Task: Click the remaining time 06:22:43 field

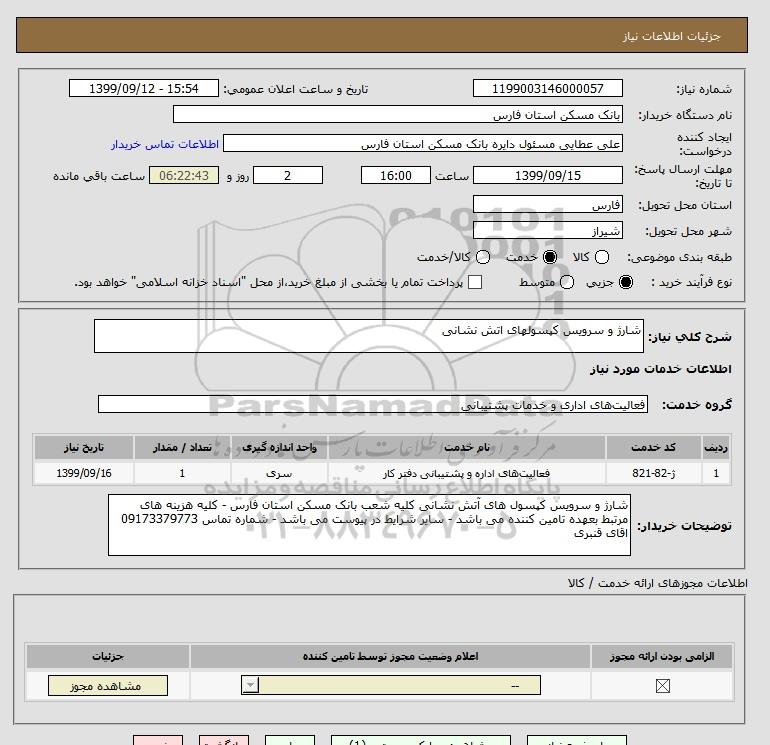Action: (x=184, y=175)
